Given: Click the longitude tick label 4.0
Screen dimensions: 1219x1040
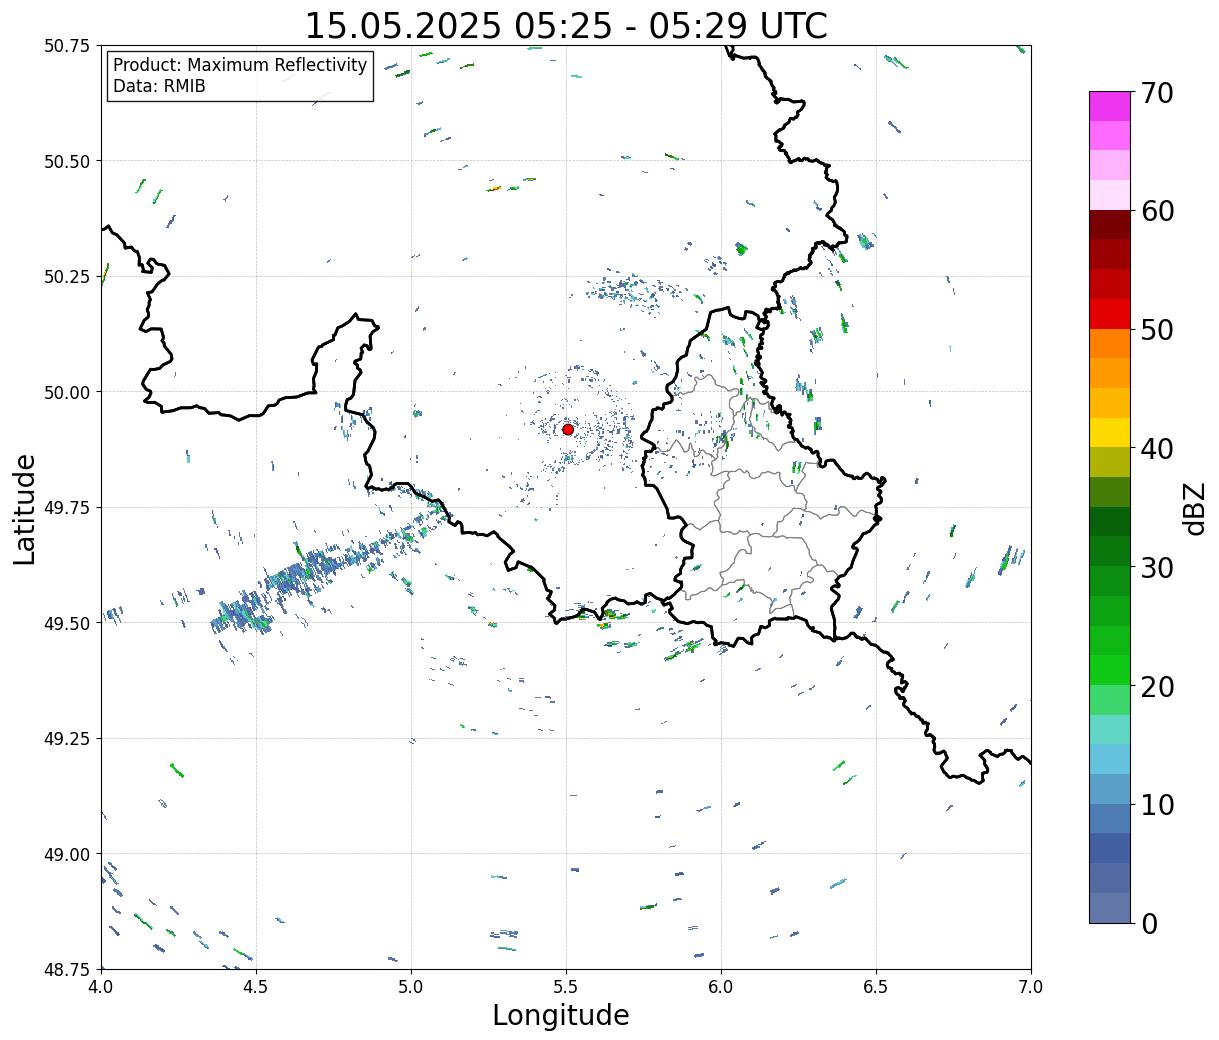Looking at the screenshot, I should pyautogui.click(x=101, y=987).
